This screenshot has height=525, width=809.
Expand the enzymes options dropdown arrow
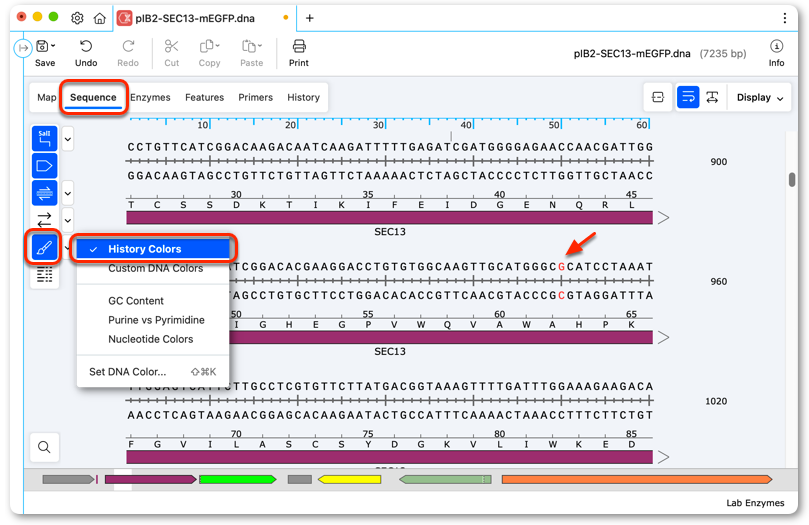[68, 139]
